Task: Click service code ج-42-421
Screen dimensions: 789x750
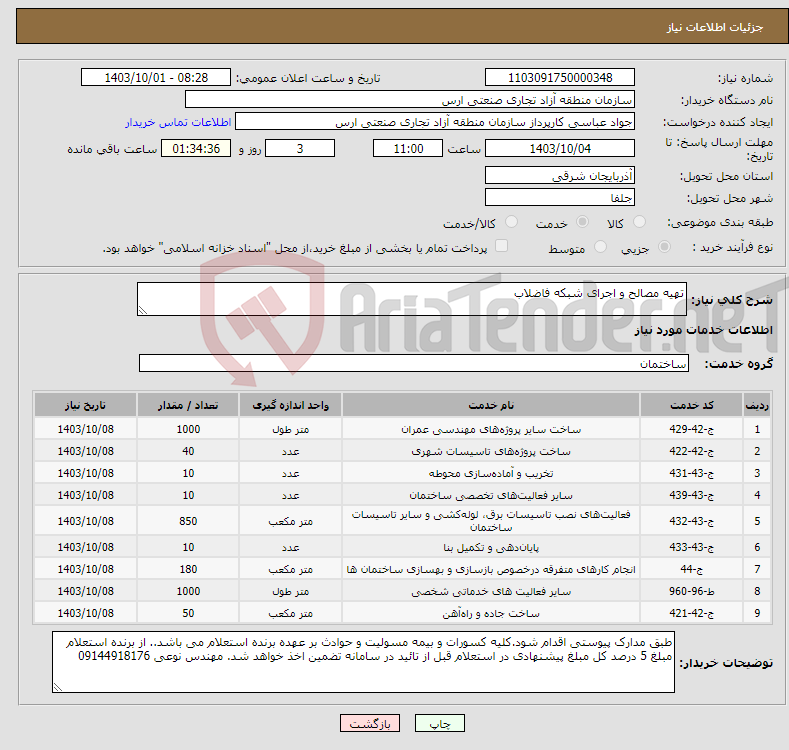Action: (691, 614)
